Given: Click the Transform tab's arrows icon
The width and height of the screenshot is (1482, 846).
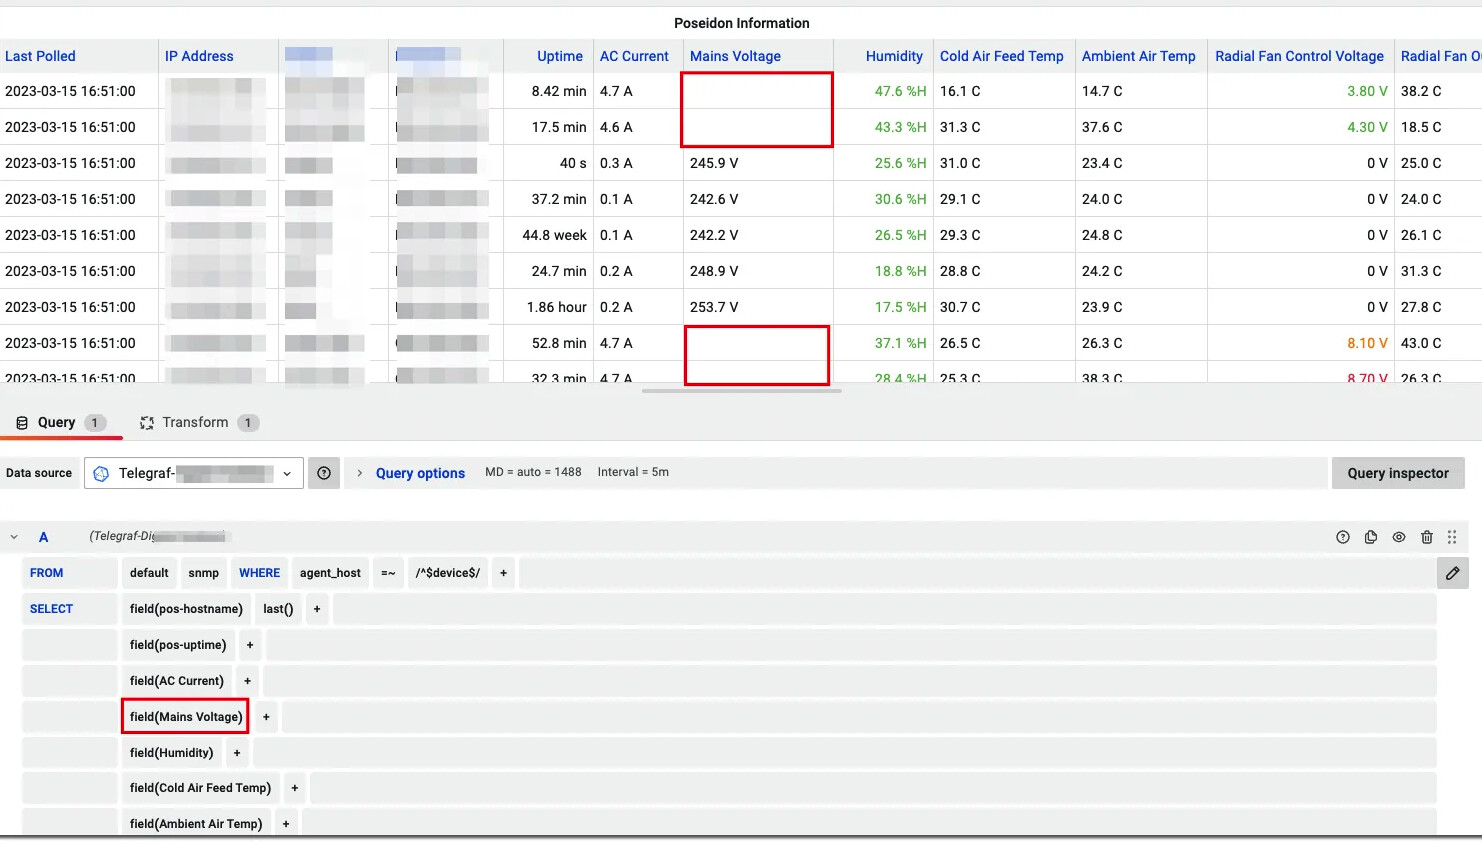Looking at the screenshot, I should pos(148,422).
